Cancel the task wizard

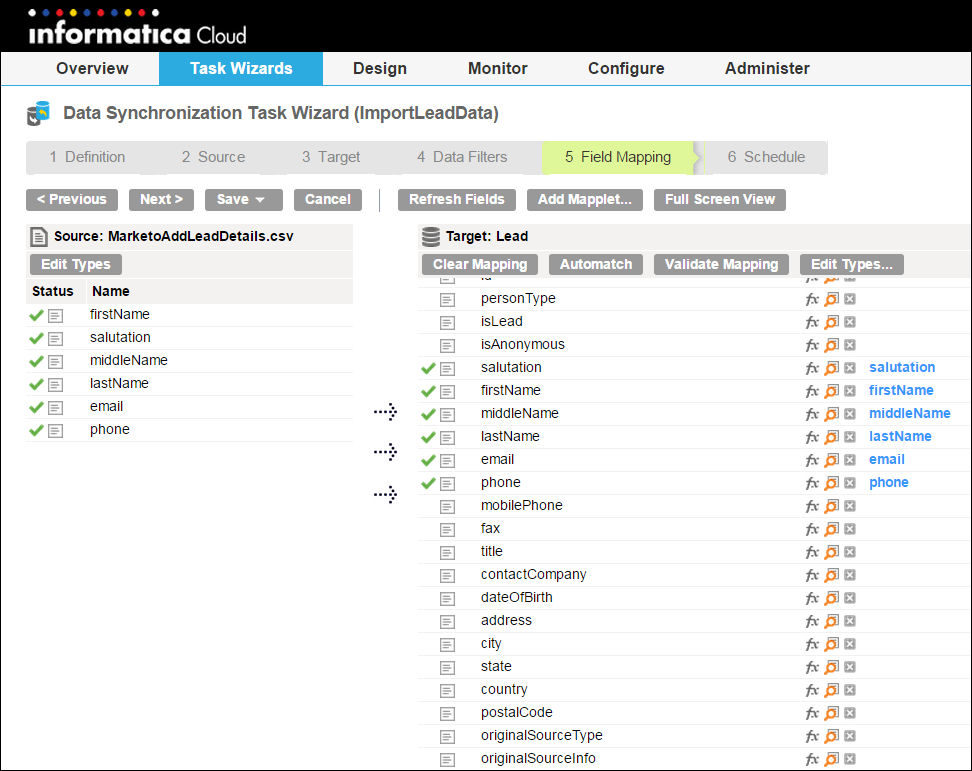tap(328, 200)
